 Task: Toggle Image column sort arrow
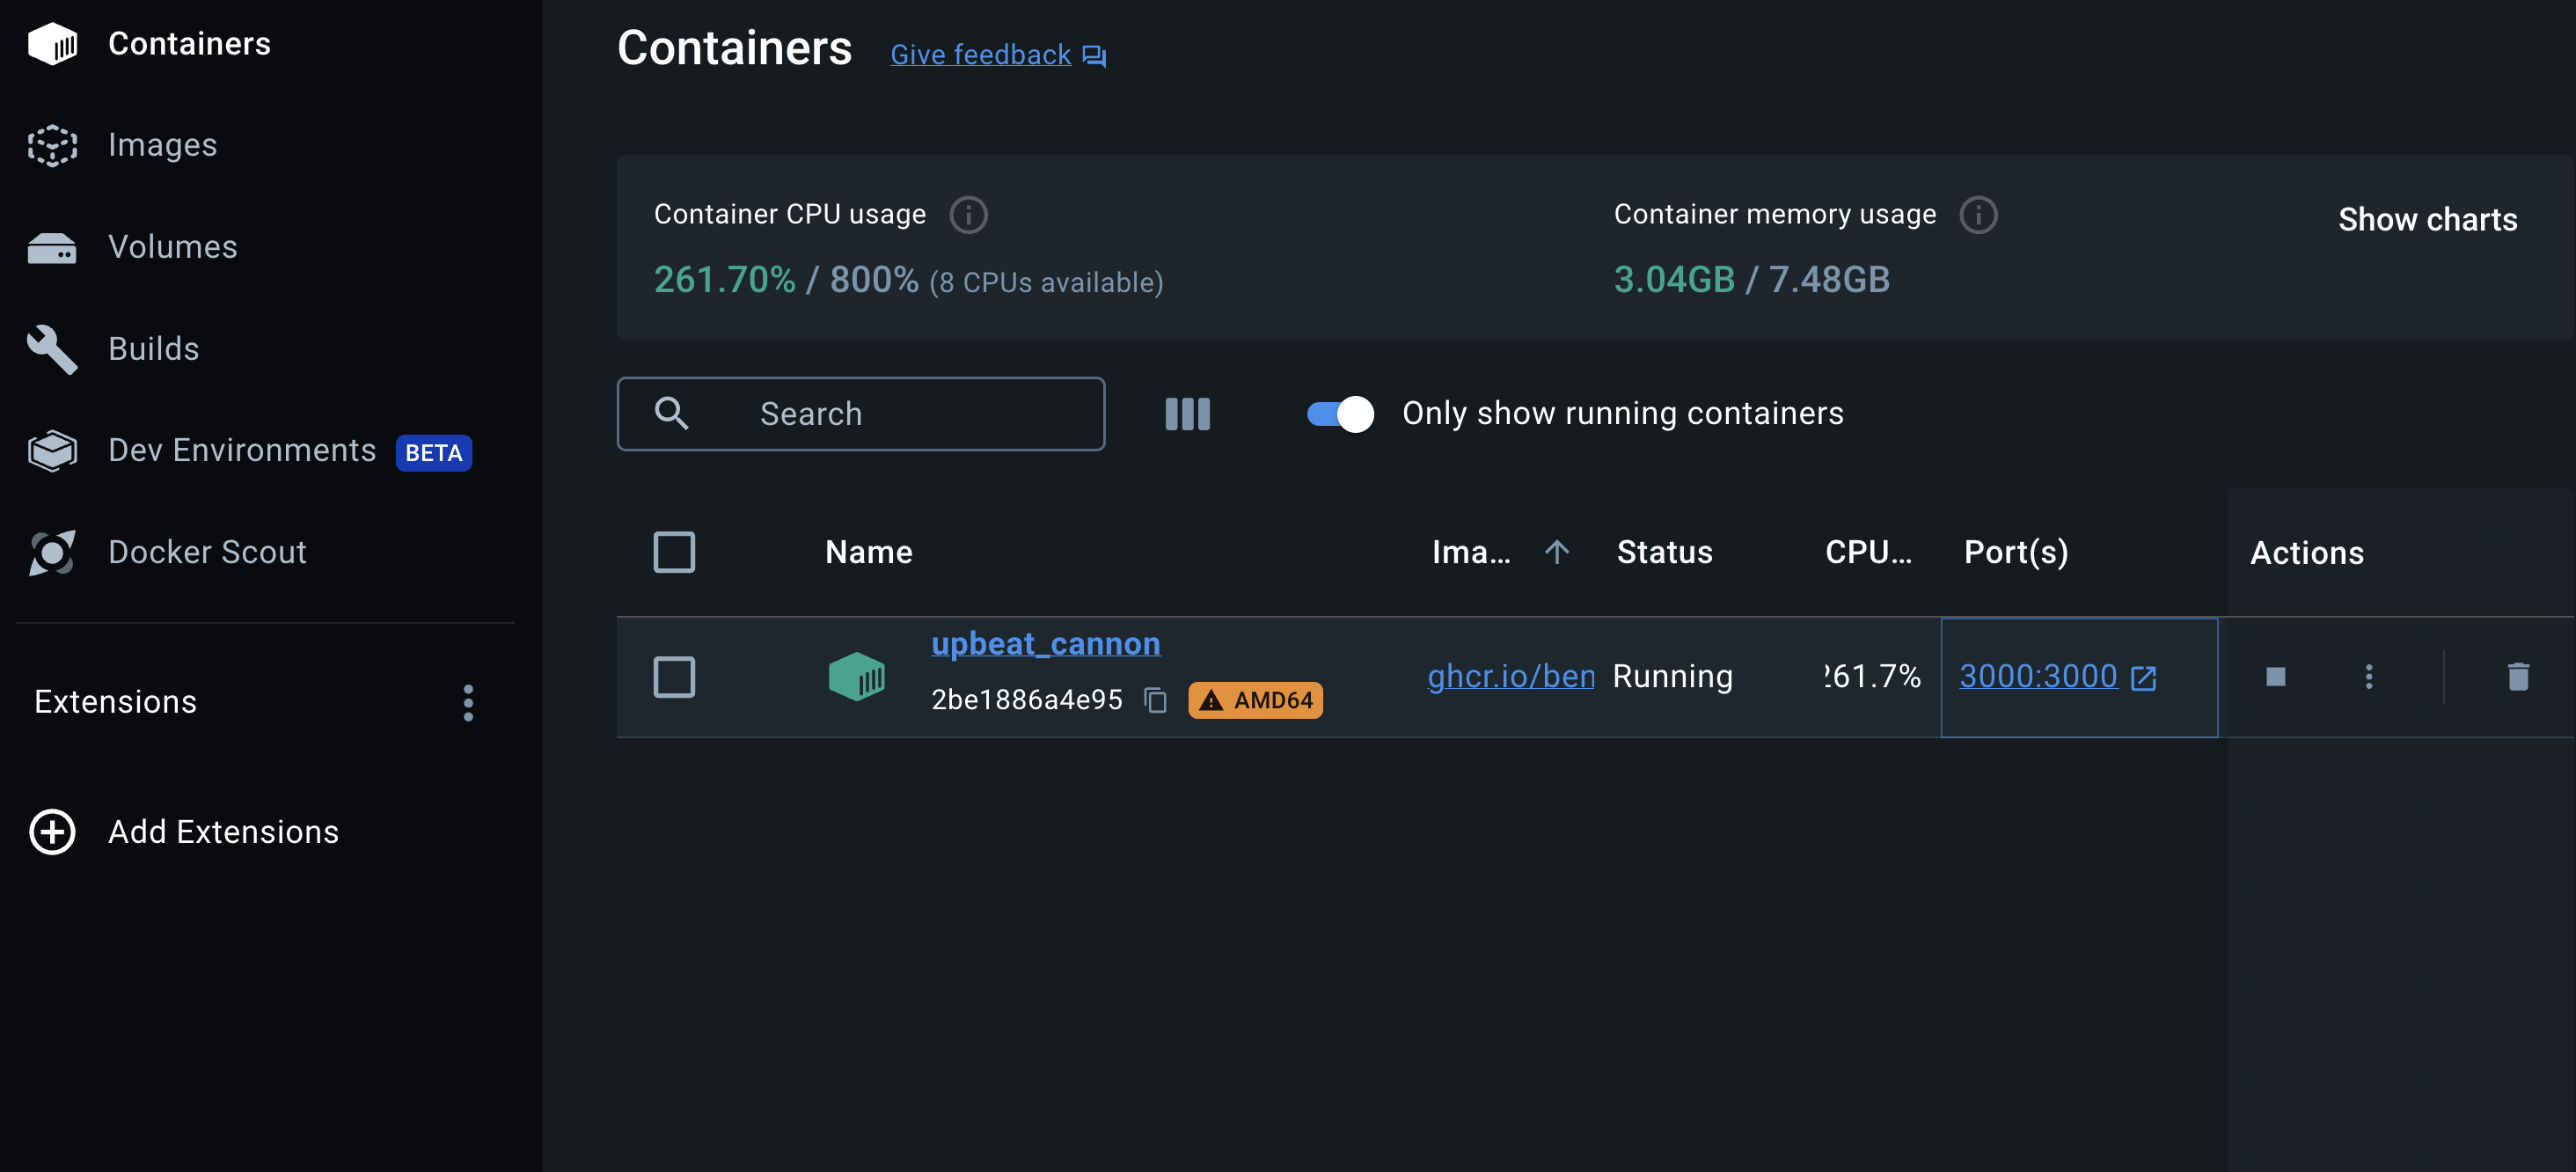1557,551
